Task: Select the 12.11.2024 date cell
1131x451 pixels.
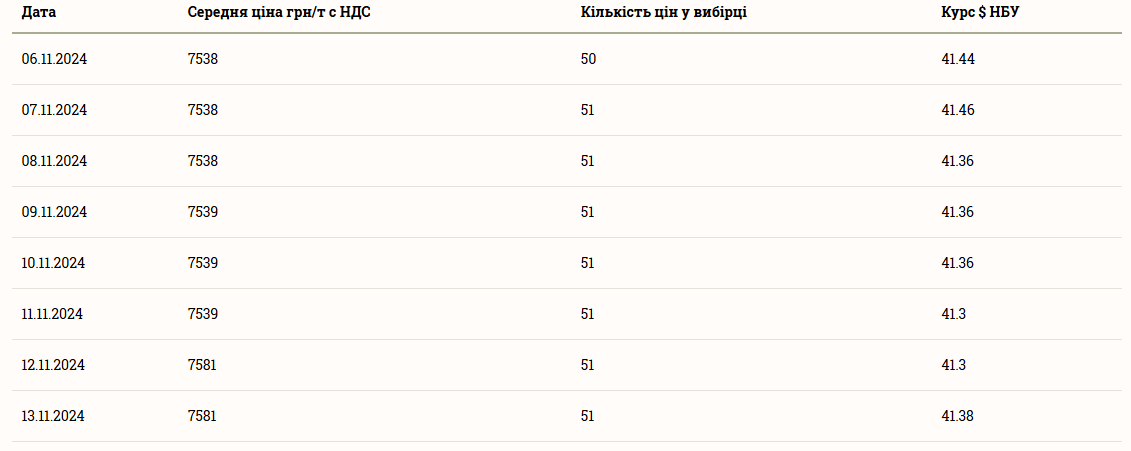Action: click(53, 365)
